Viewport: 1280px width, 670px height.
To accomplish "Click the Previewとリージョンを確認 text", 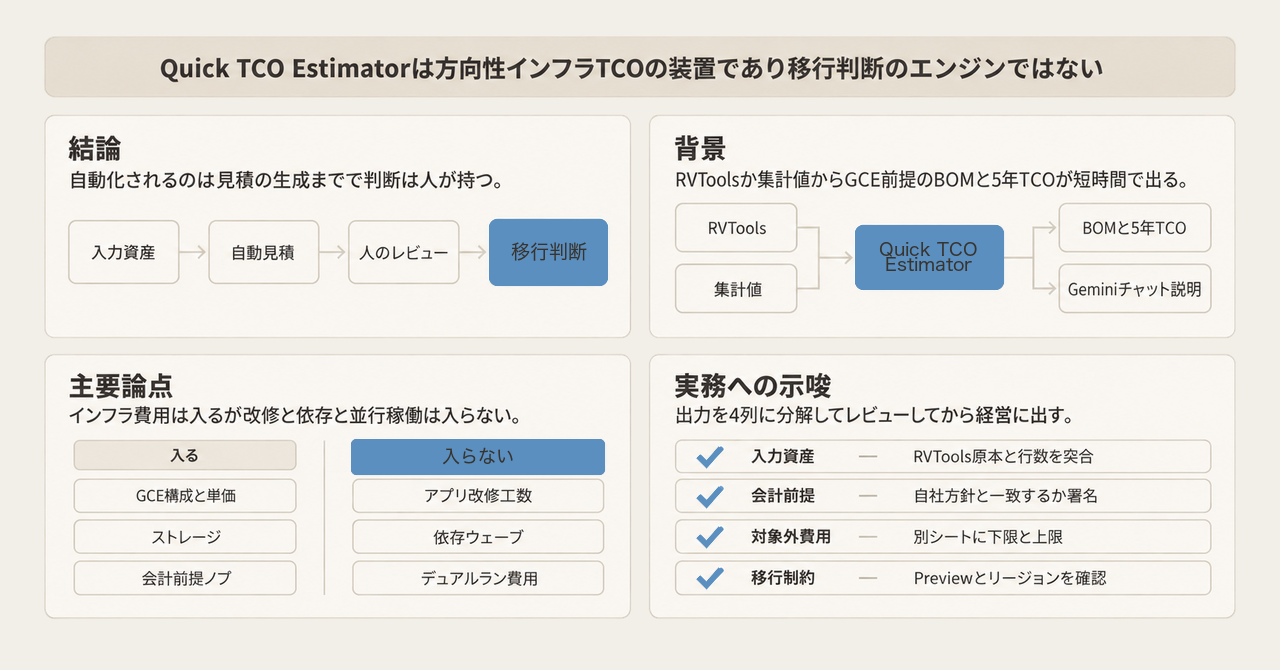I will point(1010,578).
